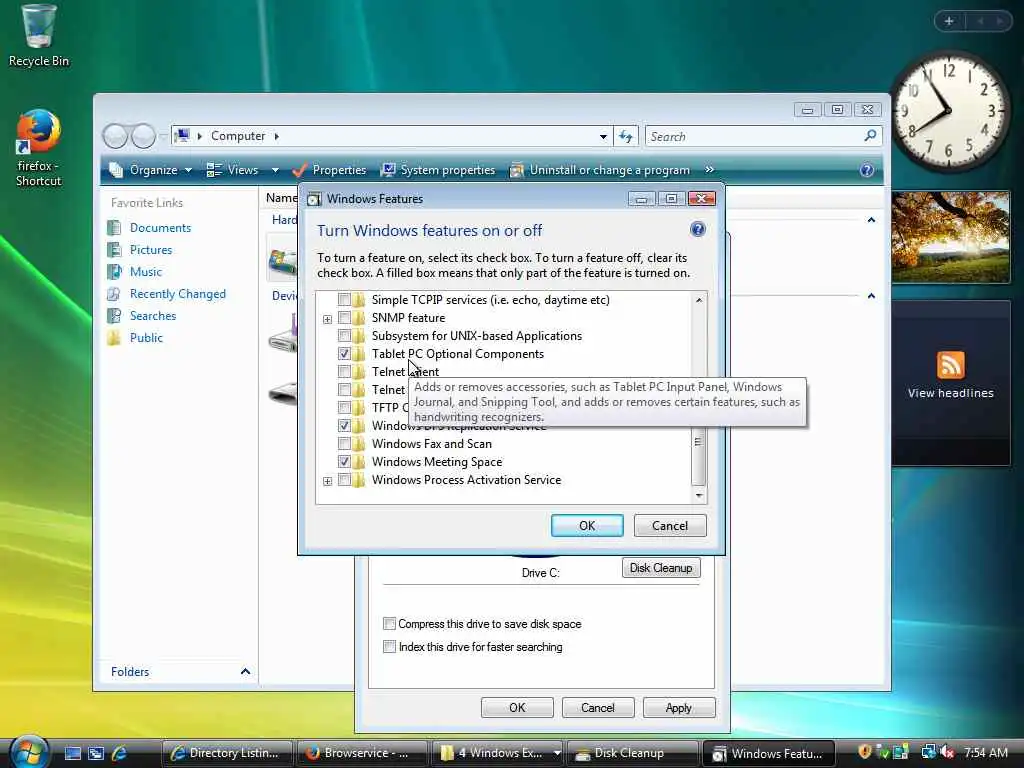1024x768 pixels.
Task: Open Public in Favorite Links
Action: 146,338
